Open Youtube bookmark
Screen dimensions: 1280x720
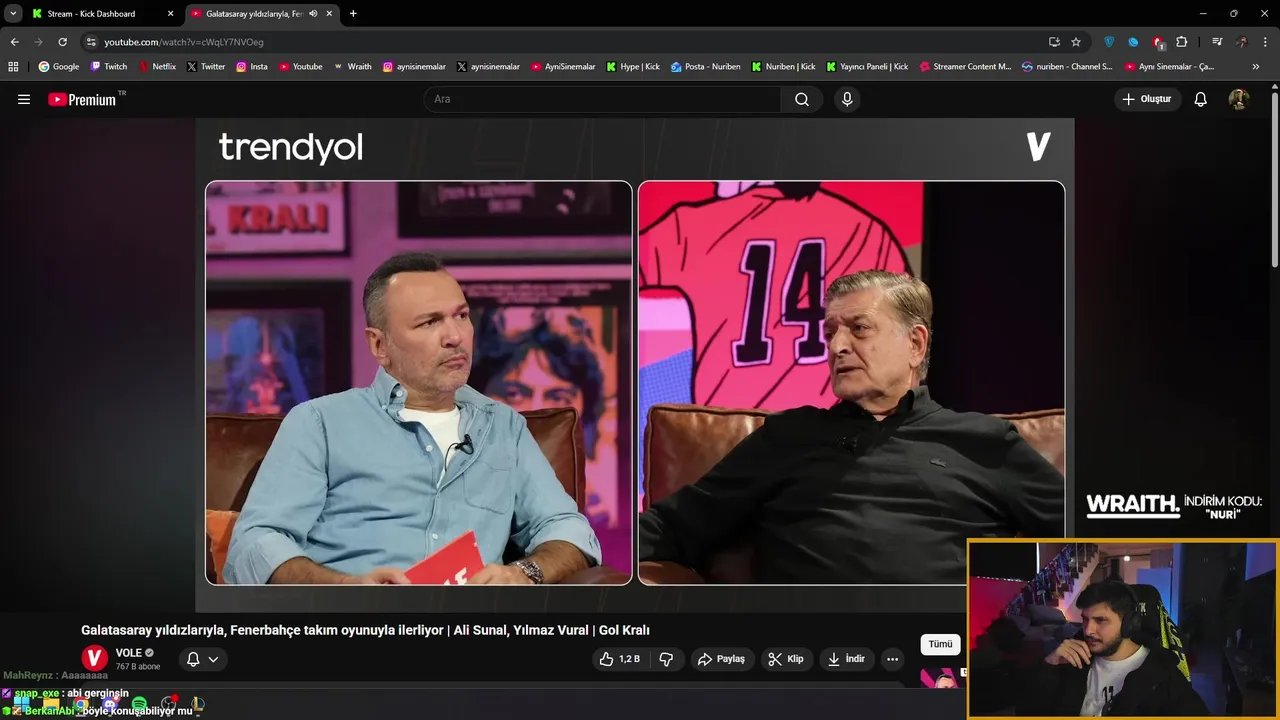point(300,67)
